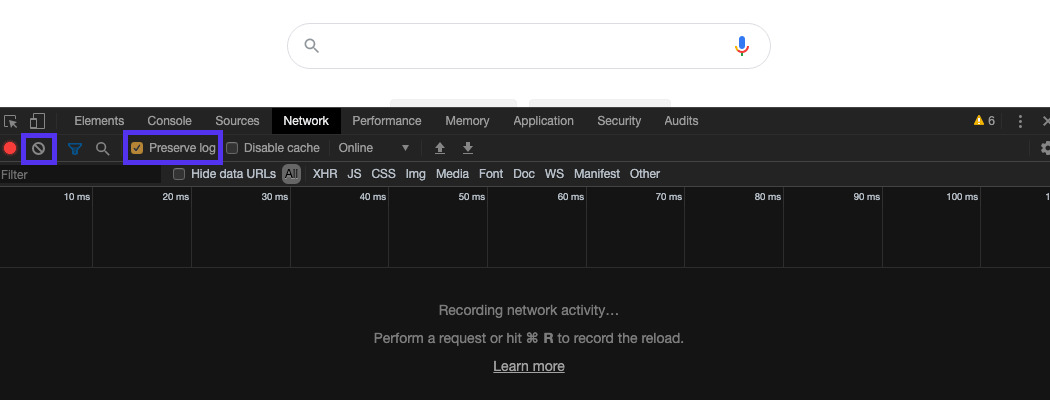This screenshot has height=400, width=1050.
Task: Open the DevTools three-dot options menu
Action: pyautogui.click(x=1020, y=121)
